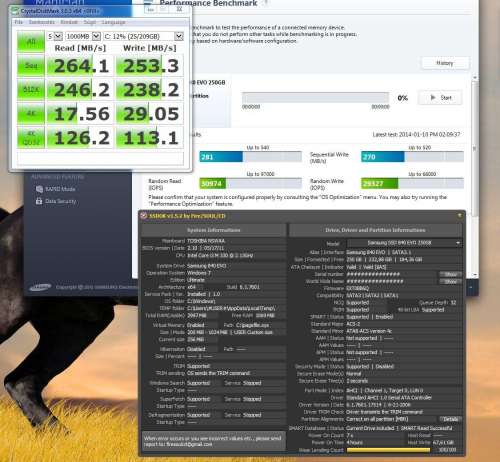Start the 512K benchmark test
The image size is (500, 462).
tap(31, 90)
